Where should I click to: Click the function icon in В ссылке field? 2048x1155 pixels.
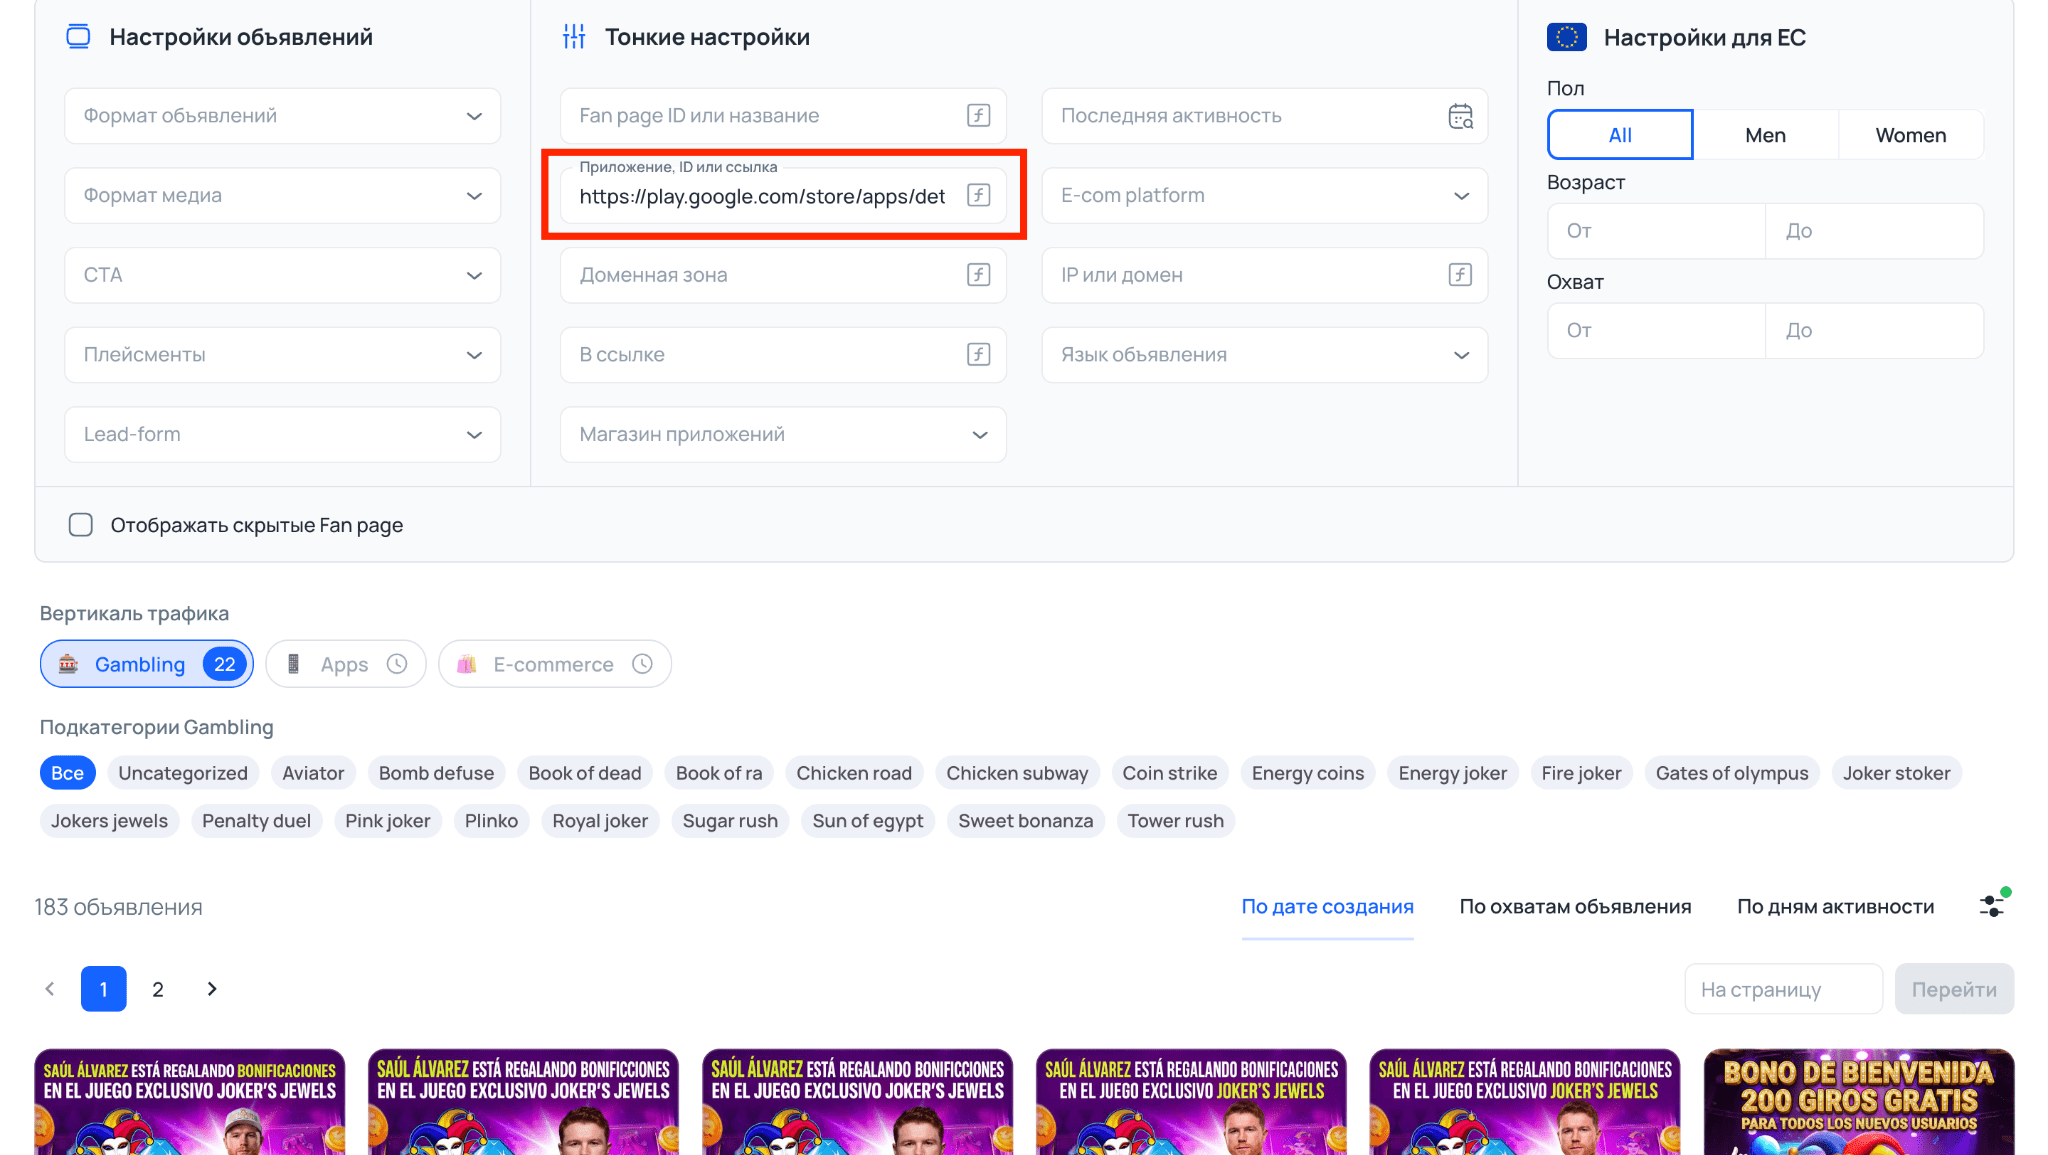(978, 354)
